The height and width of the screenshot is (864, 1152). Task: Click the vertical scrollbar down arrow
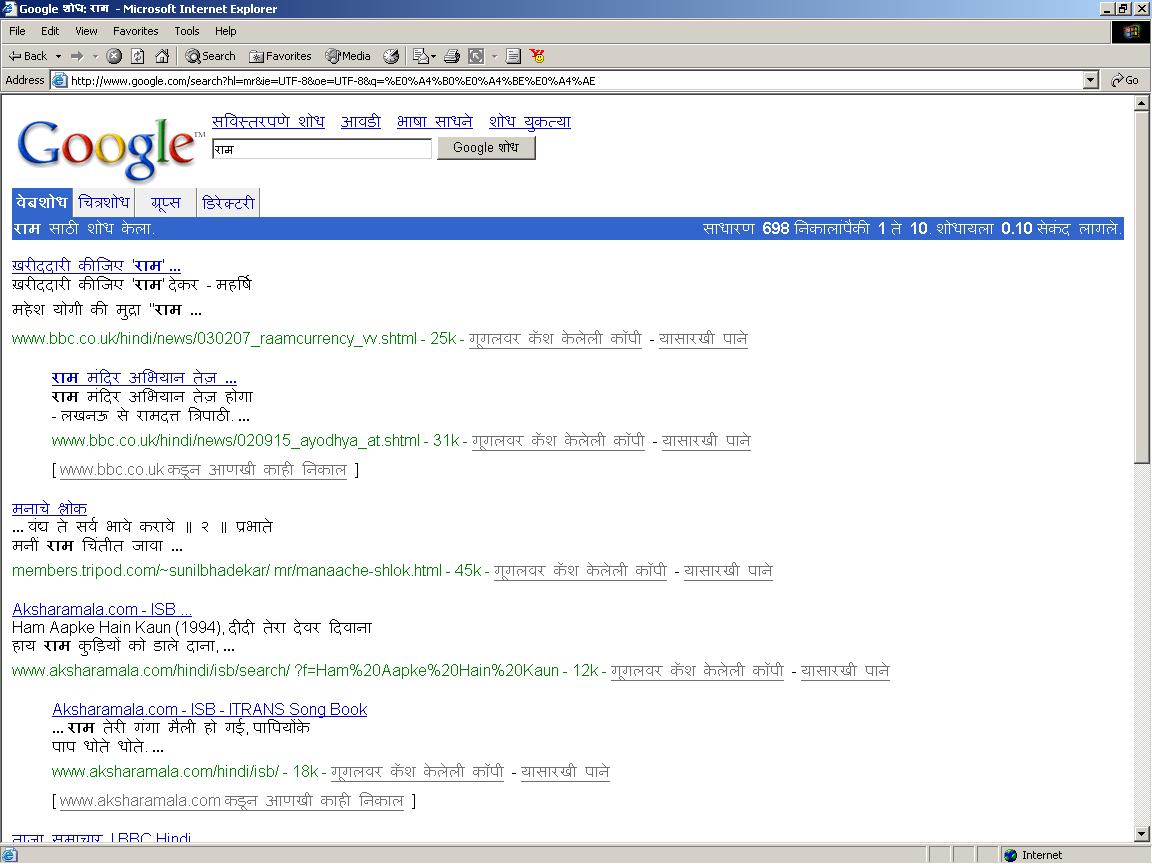pos(1141,834)
